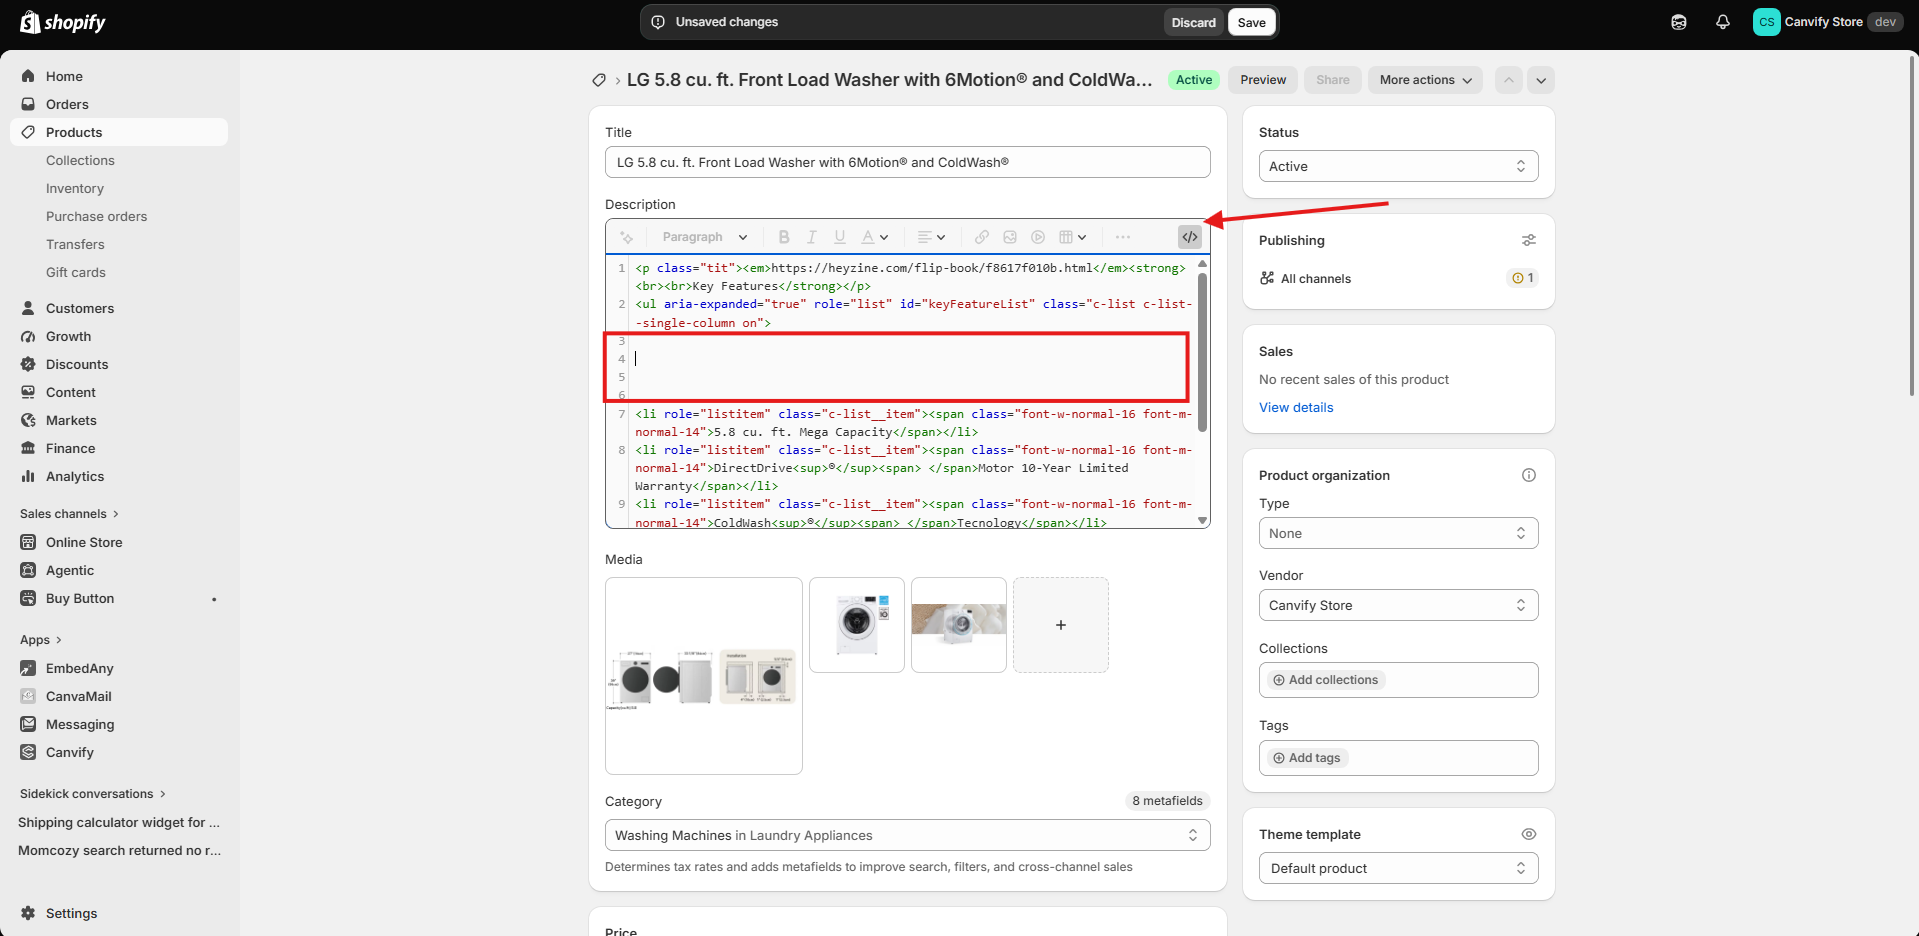Open more formatting options ellipsis
The width and height of the screenshot is (1919, 936).
(1123, 237)
